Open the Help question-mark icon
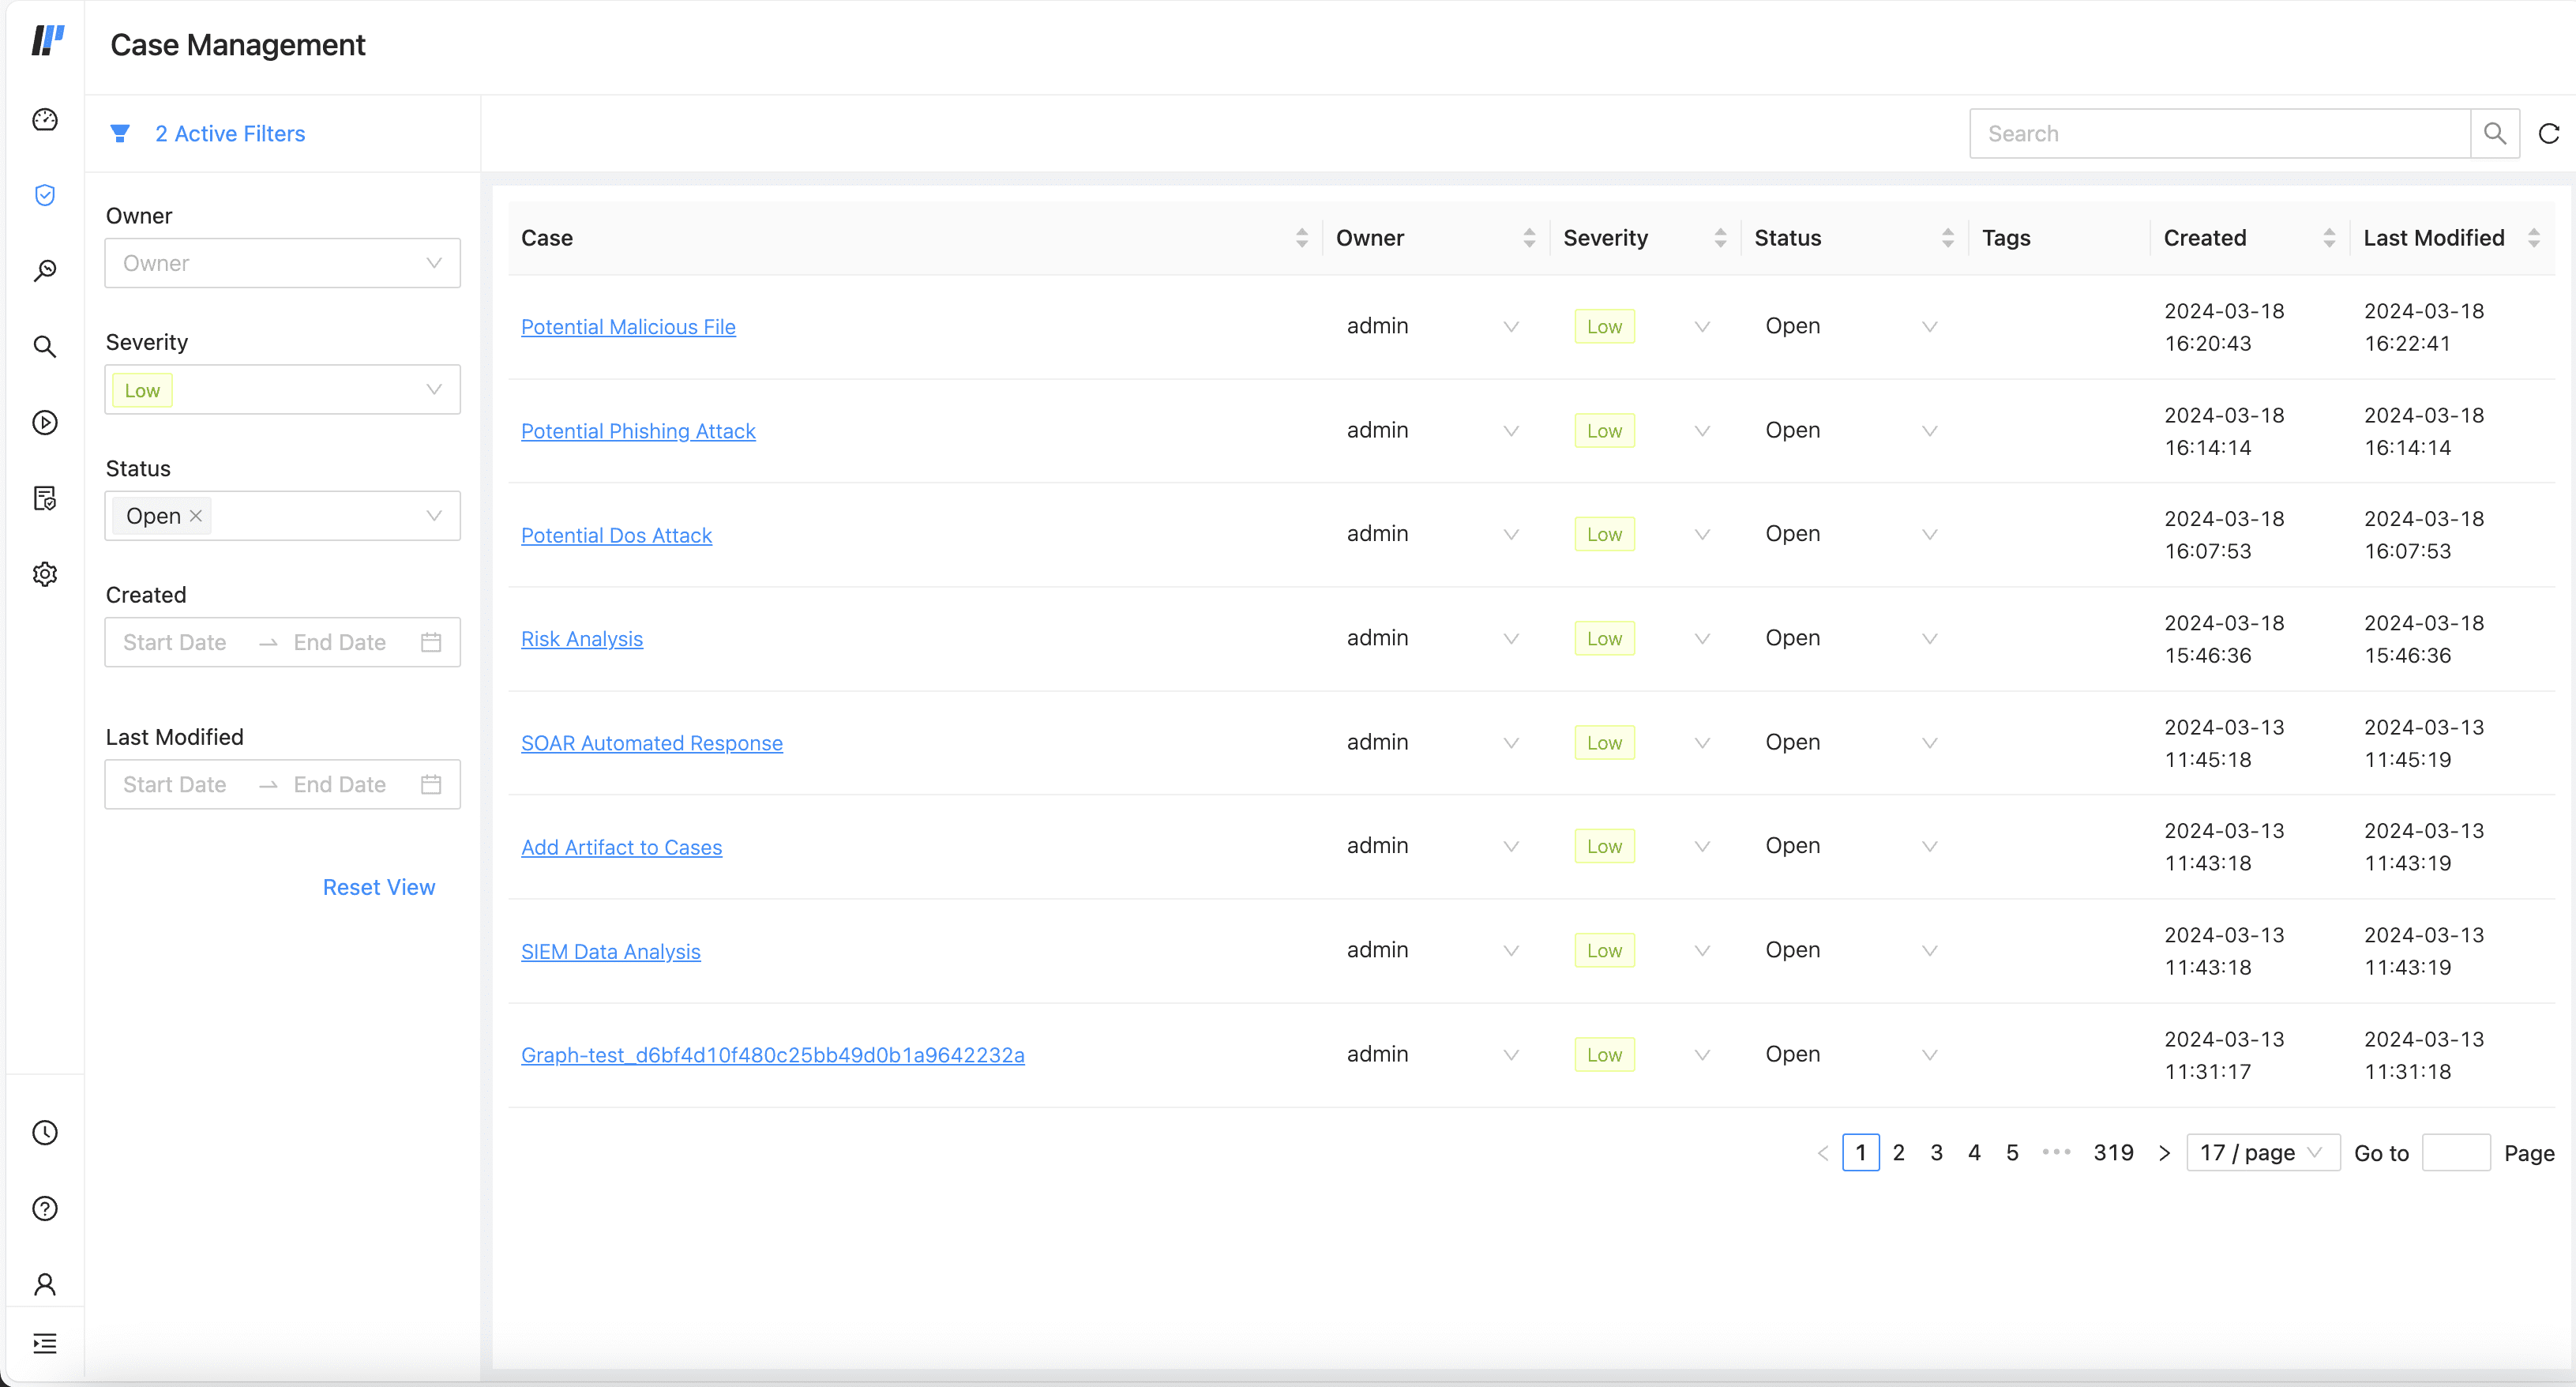The height and width of the screenshot is (1387, 2576). (45, 1209)
